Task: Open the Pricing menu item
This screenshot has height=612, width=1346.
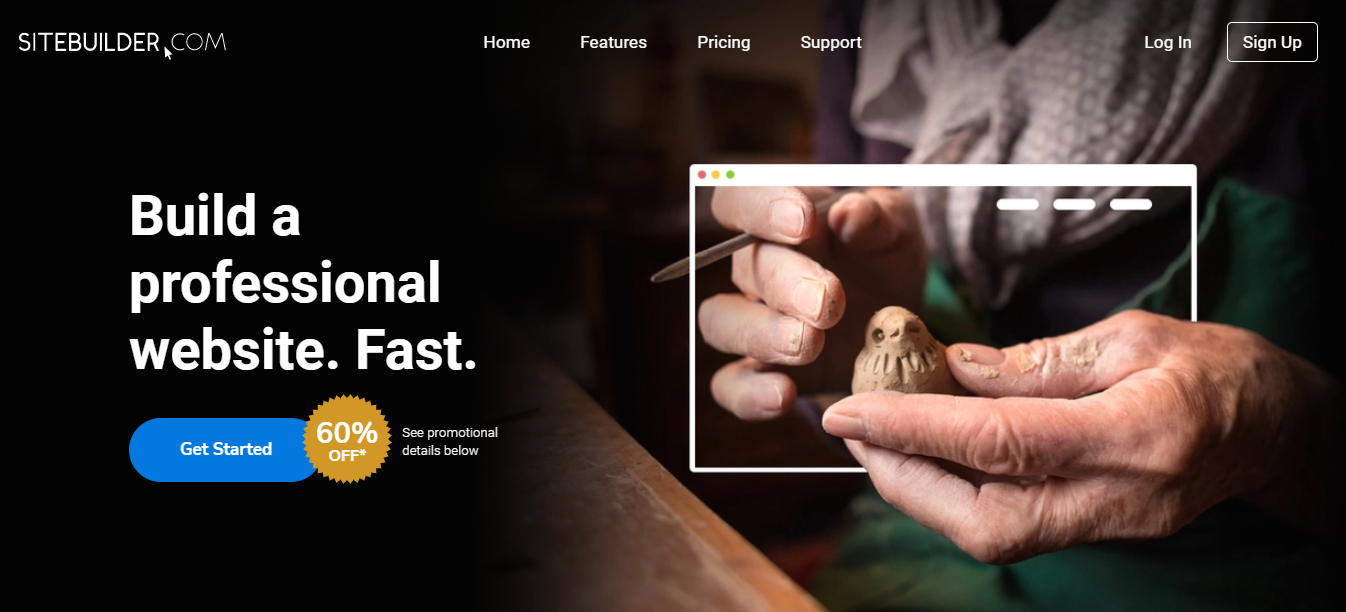Action: (724, 42)
